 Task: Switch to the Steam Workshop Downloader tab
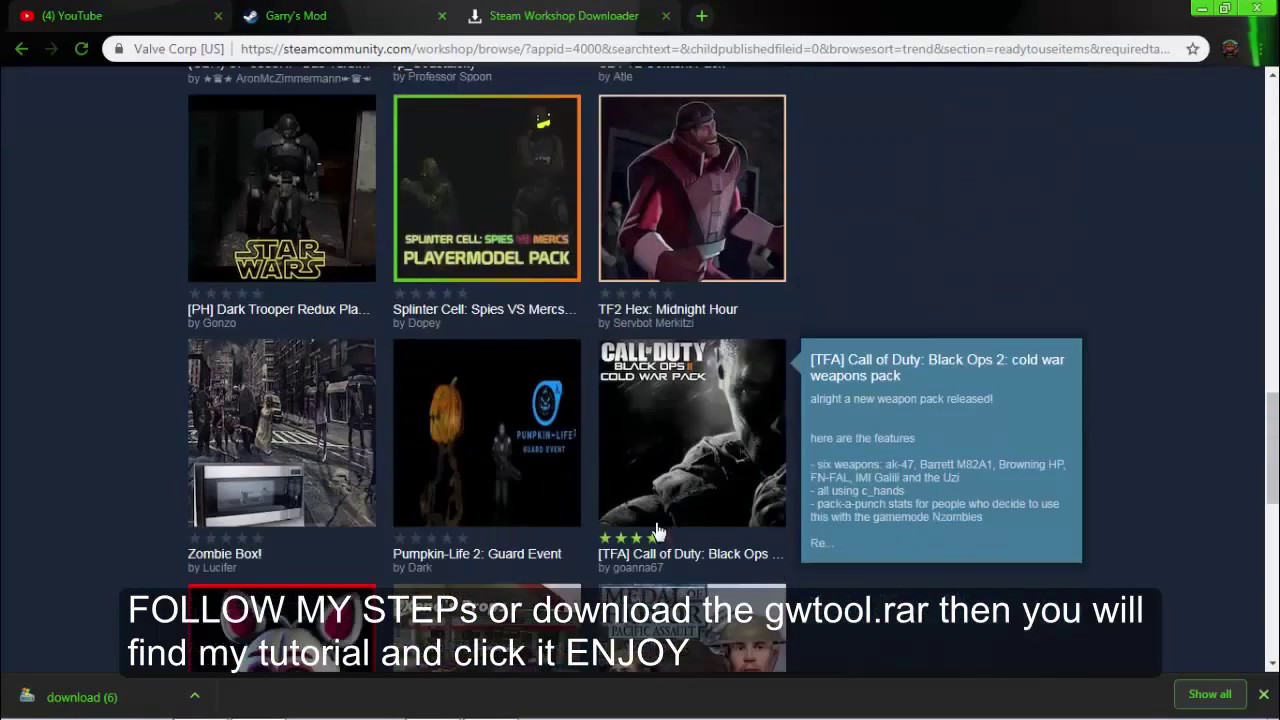pos(568,16)
